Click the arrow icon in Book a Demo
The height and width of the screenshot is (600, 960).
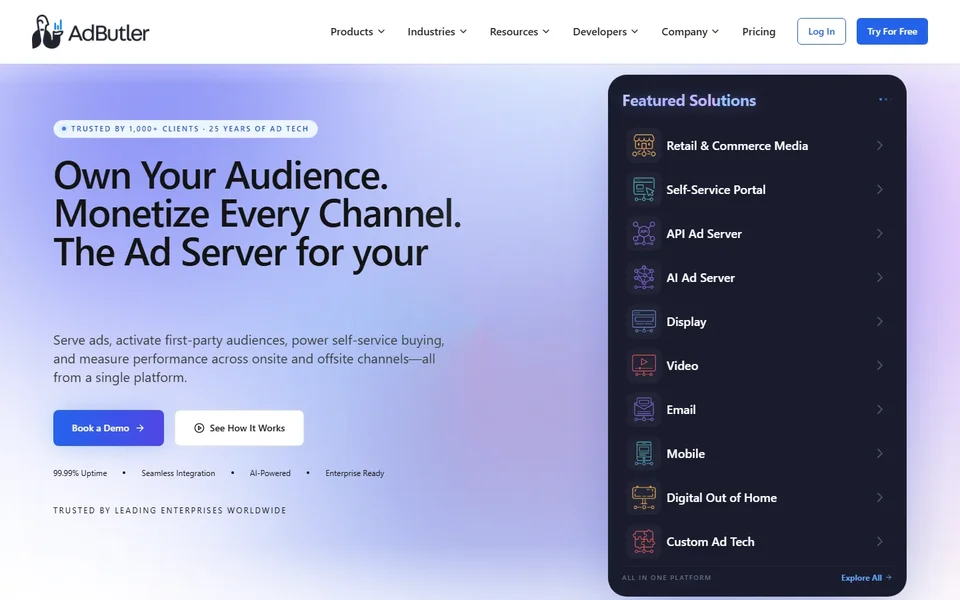tap(140, 428)
